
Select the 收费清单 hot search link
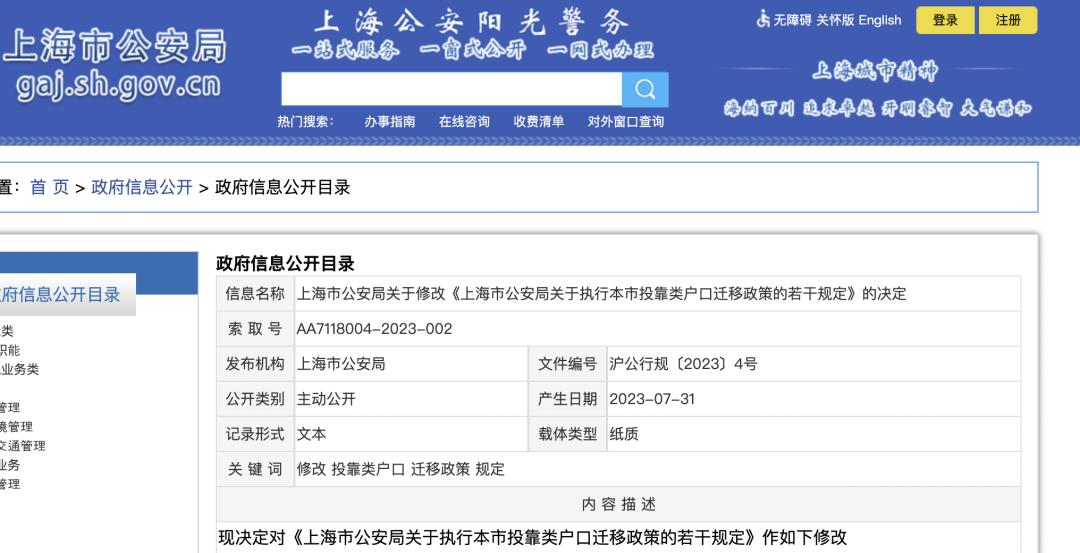(x=538, y=122)
